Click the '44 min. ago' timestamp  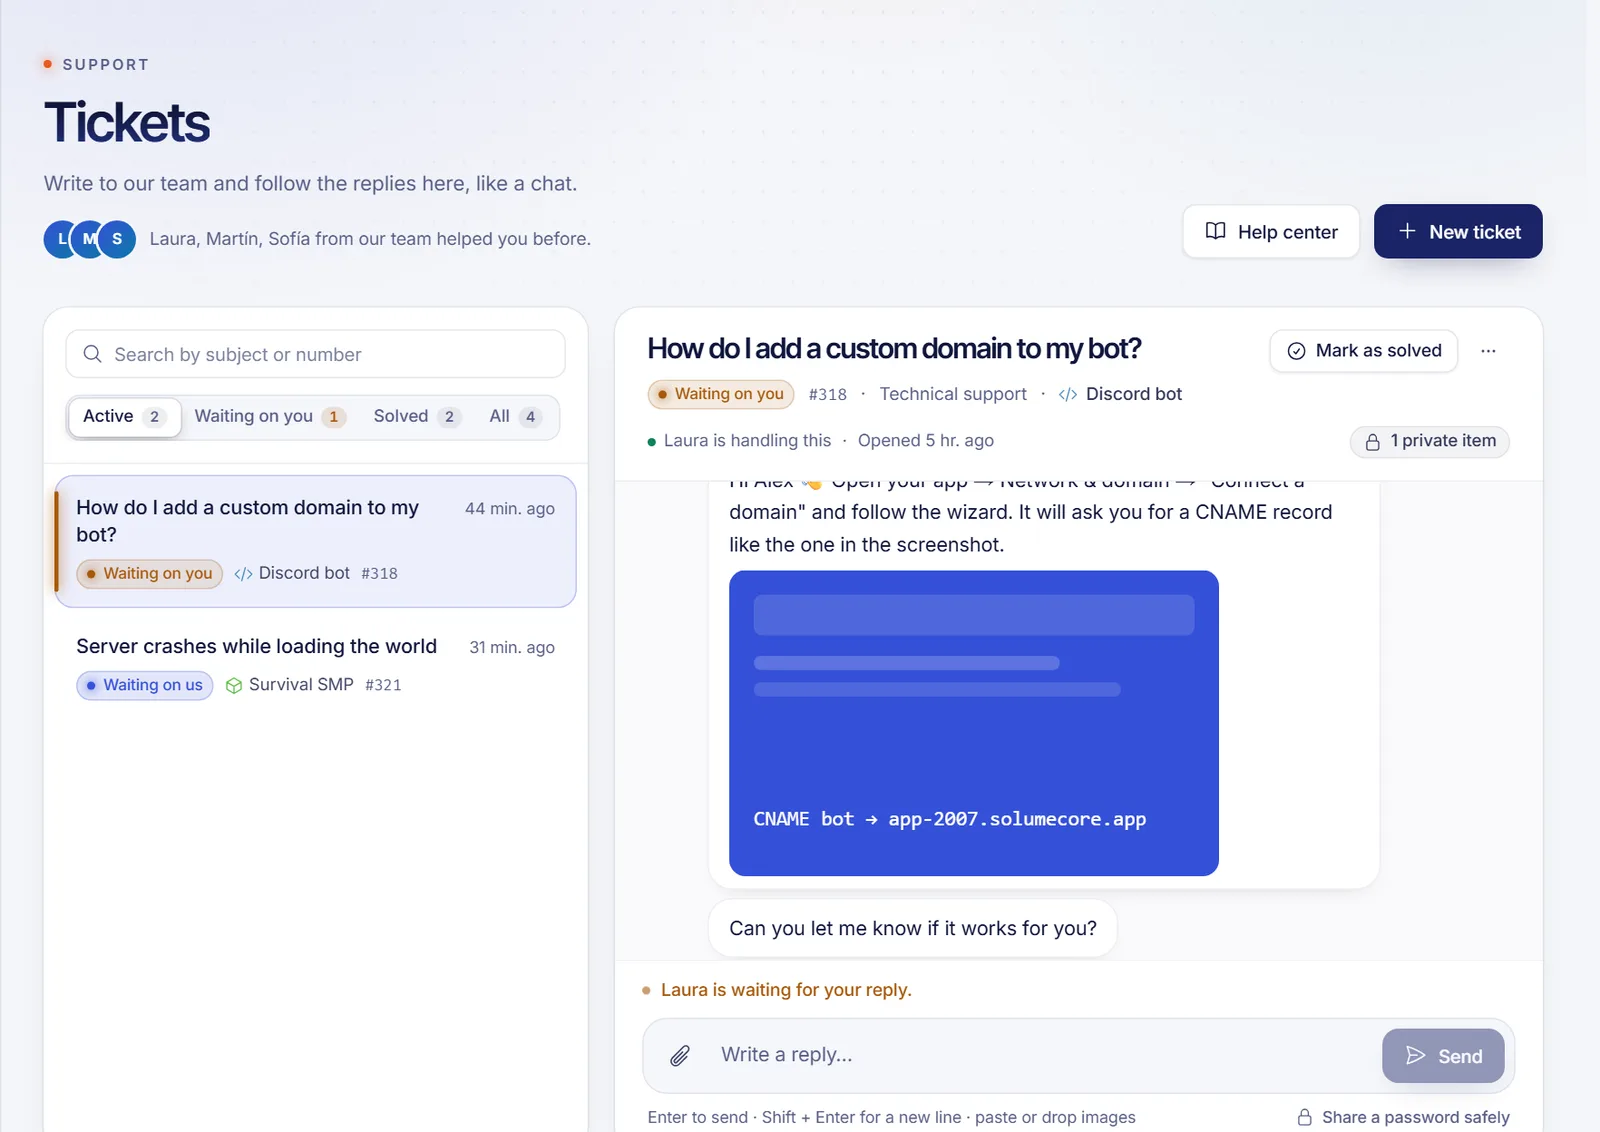click(x=510, y=508)
